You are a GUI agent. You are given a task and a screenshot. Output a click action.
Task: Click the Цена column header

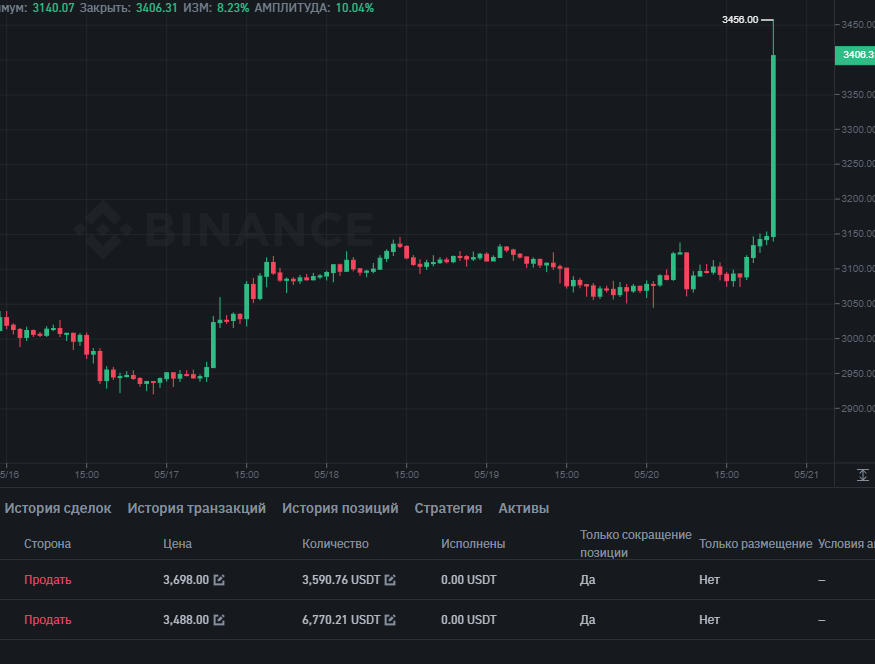tap(177, 544)
